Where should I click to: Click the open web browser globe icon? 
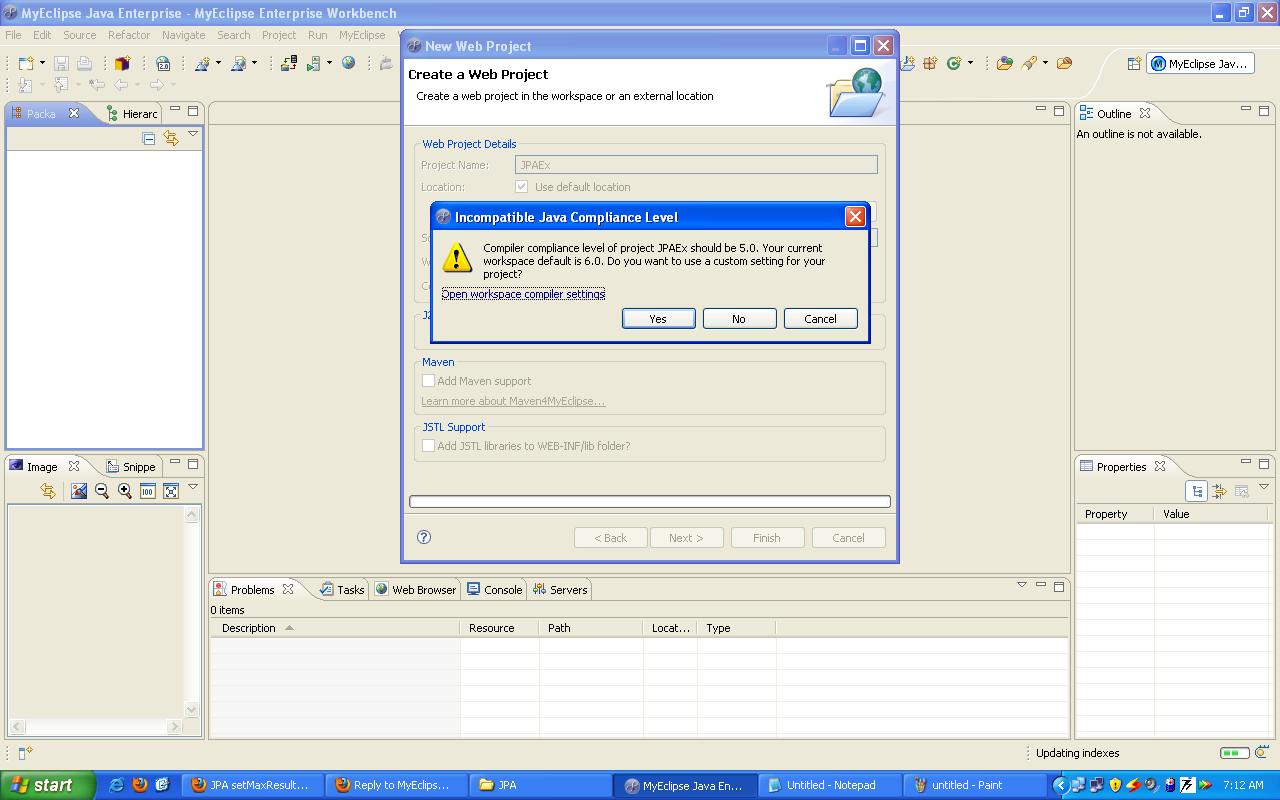(348, 63)
